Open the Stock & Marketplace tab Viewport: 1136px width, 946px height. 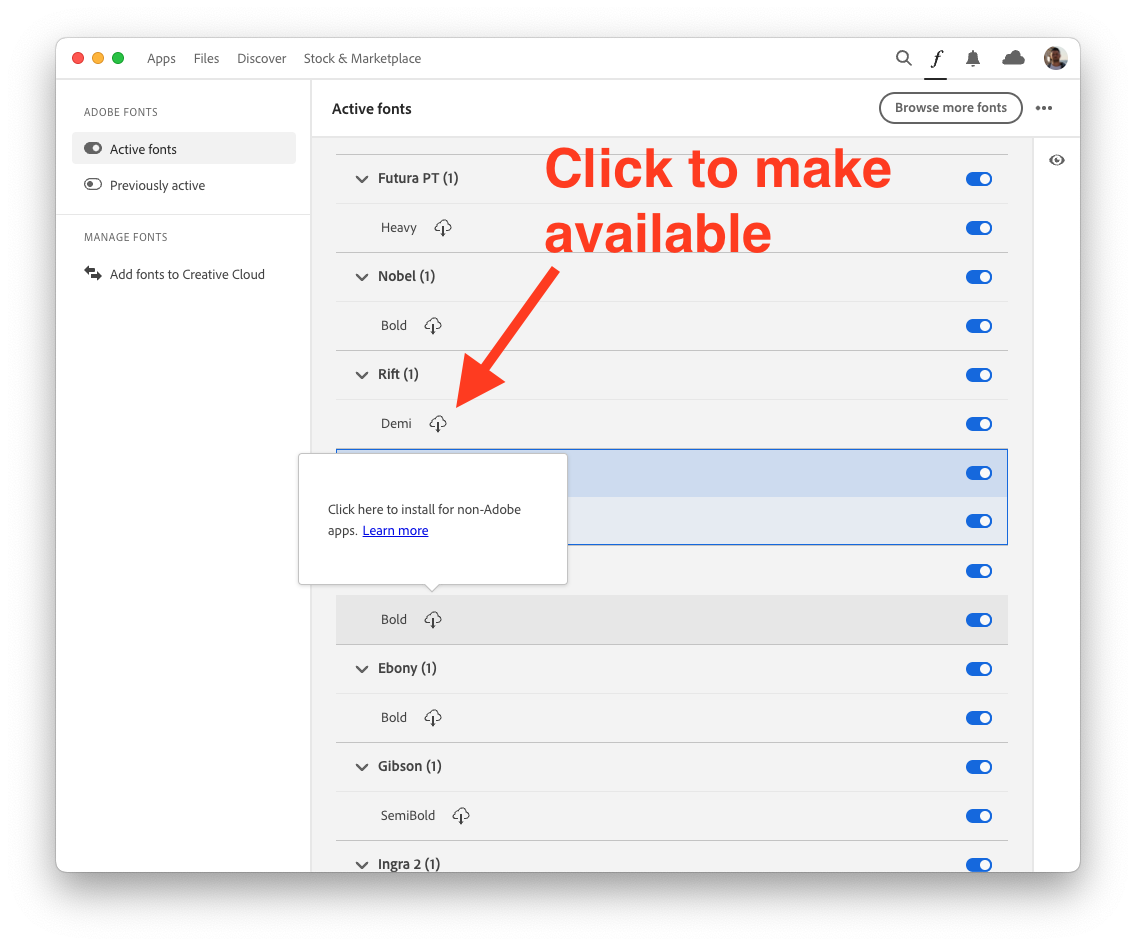tap(362, 59)
